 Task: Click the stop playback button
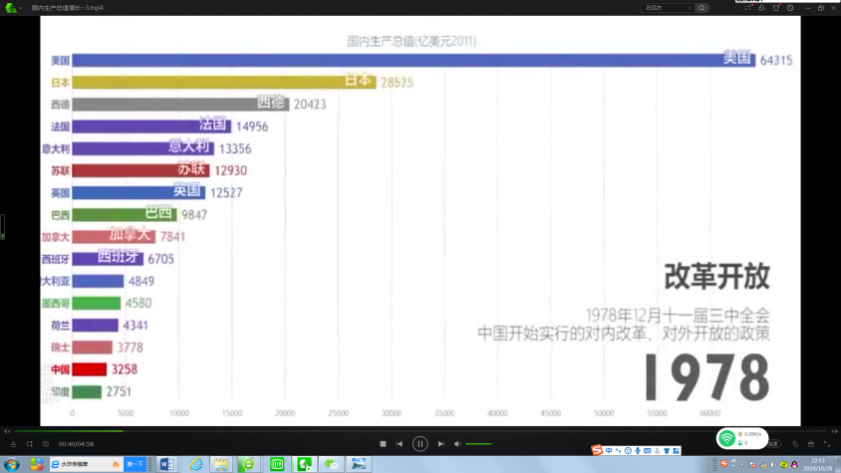coord(383,444)
